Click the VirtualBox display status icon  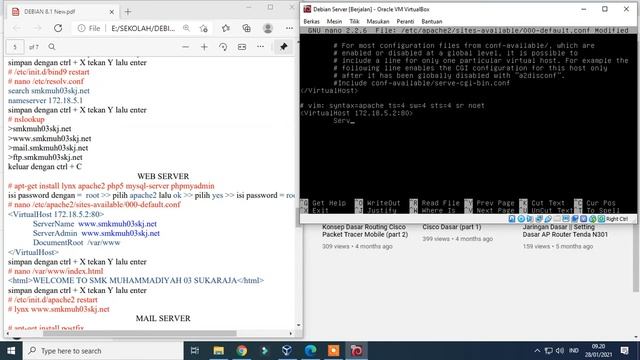566,219
